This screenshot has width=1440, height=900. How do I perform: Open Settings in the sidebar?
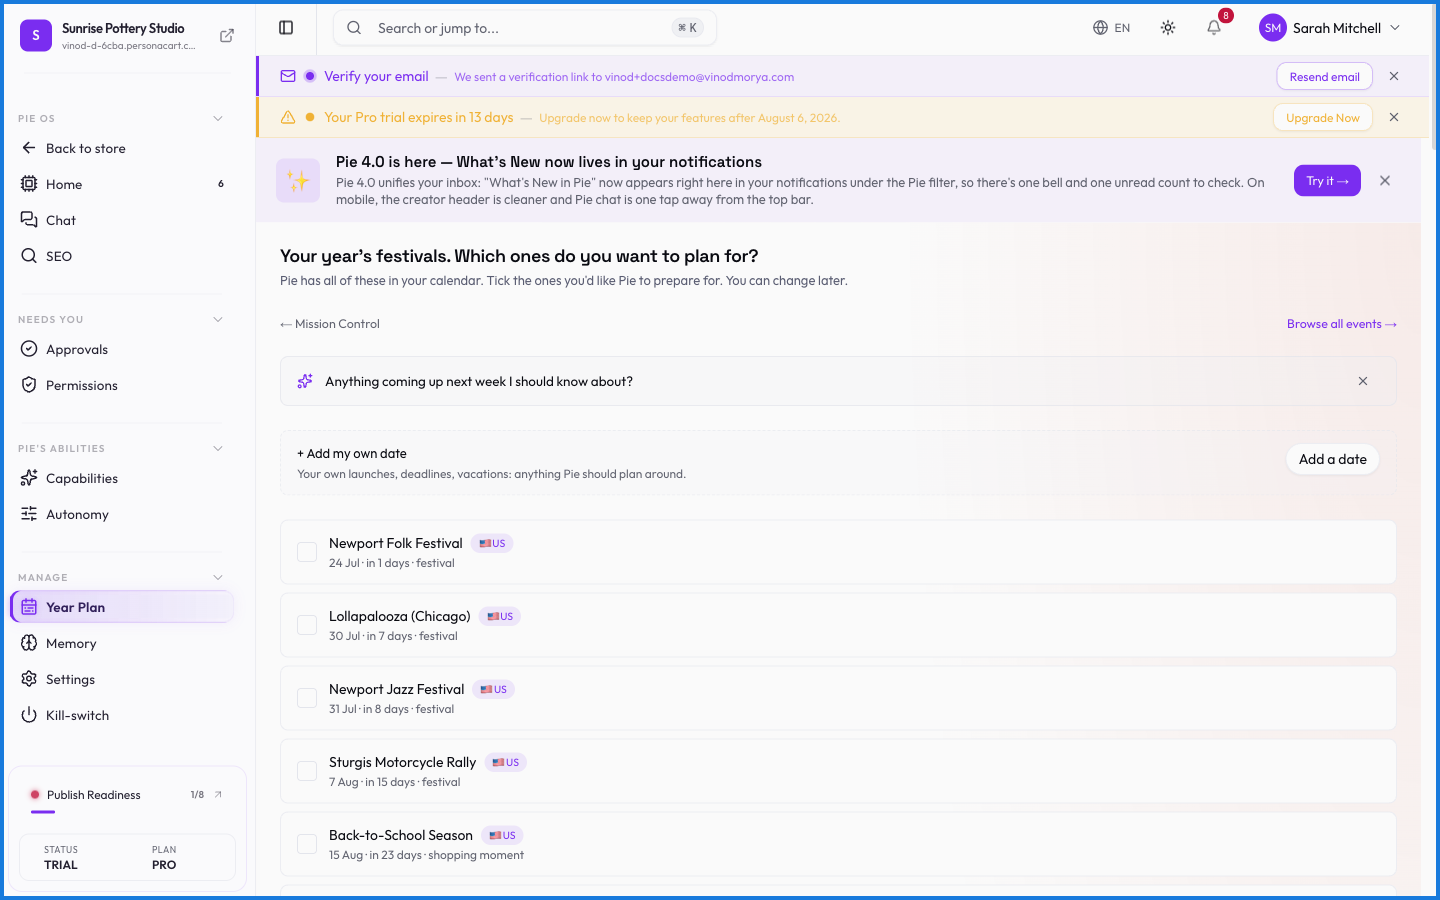(x=122, y=679)
